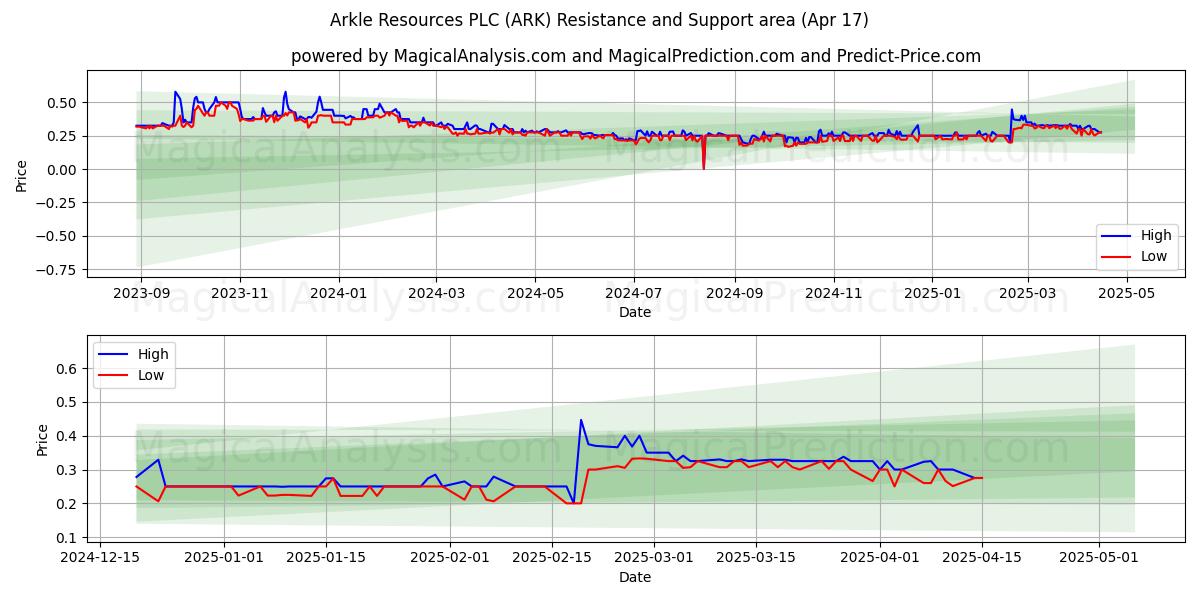Click the bottom chart 'Date' axis label

pos(635,577)
